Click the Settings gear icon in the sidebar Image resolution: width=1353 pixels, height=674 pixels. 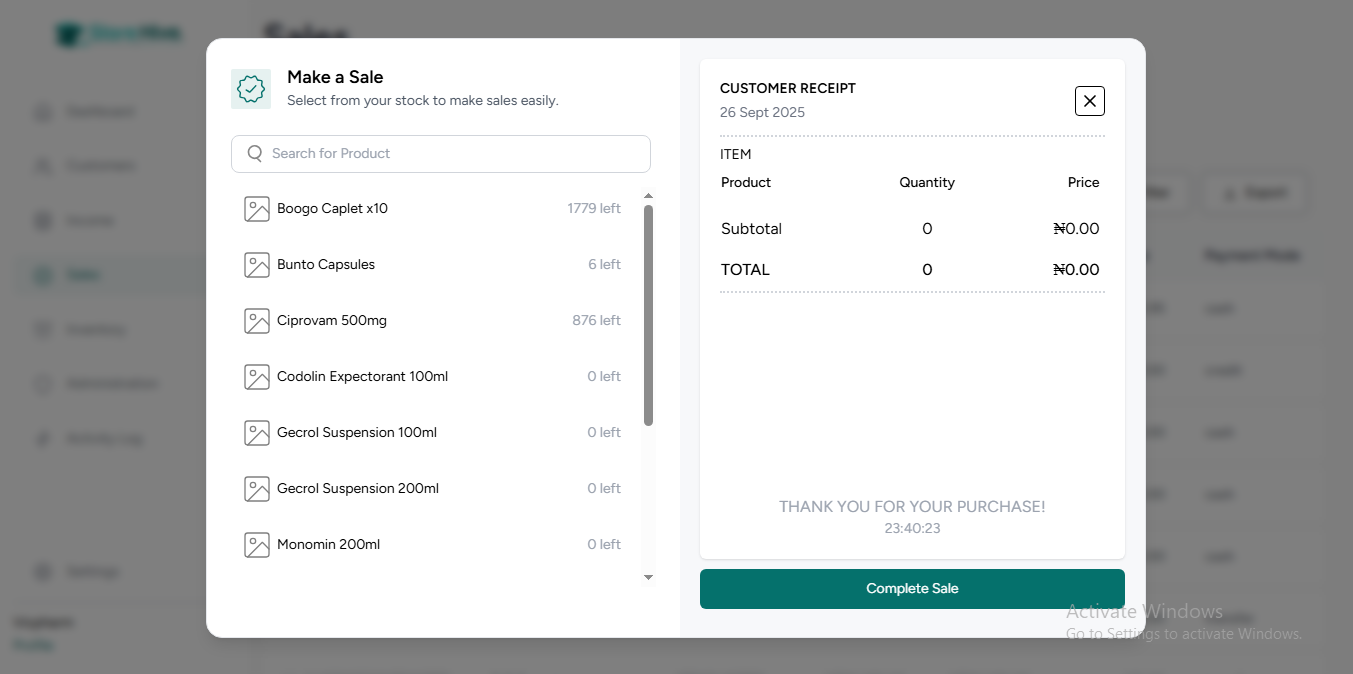(x=42, y=571)
